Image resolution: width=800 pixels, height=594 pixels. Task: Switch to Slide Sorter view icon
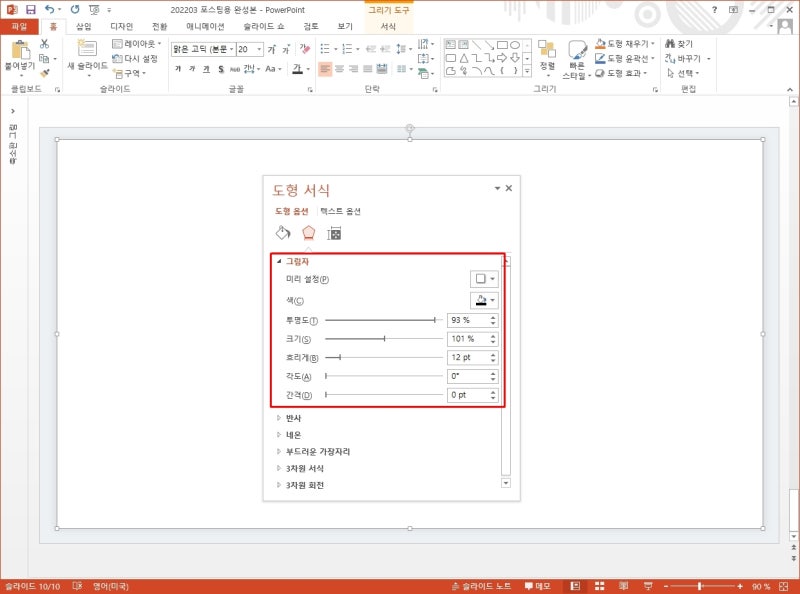tap(597, 586)
